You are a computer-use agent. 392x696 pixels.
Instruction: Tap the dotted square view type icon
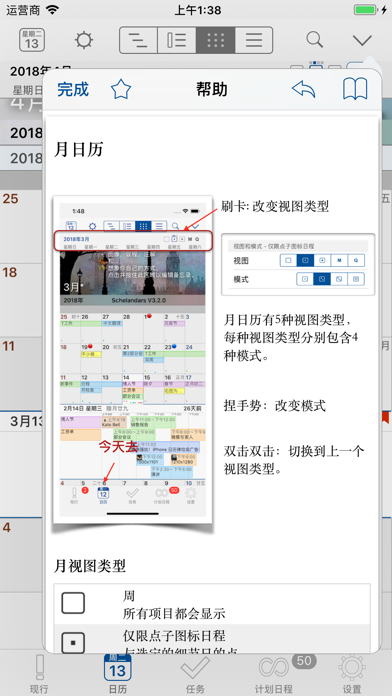pos(73,642)
